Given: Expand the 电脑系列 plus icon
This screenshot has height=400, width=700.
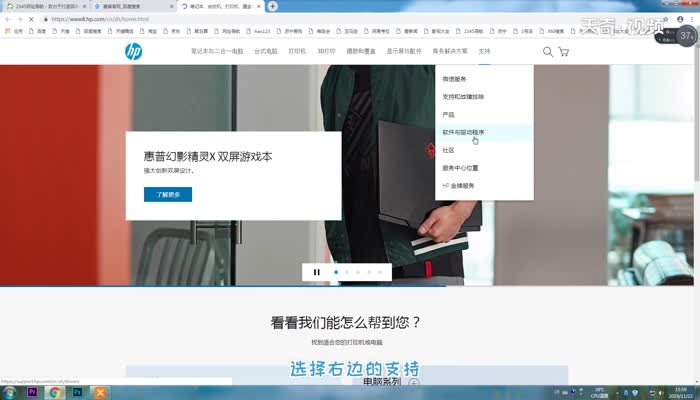Looking at the screenshot, I should pyautogui.click(x=414, y=383).
